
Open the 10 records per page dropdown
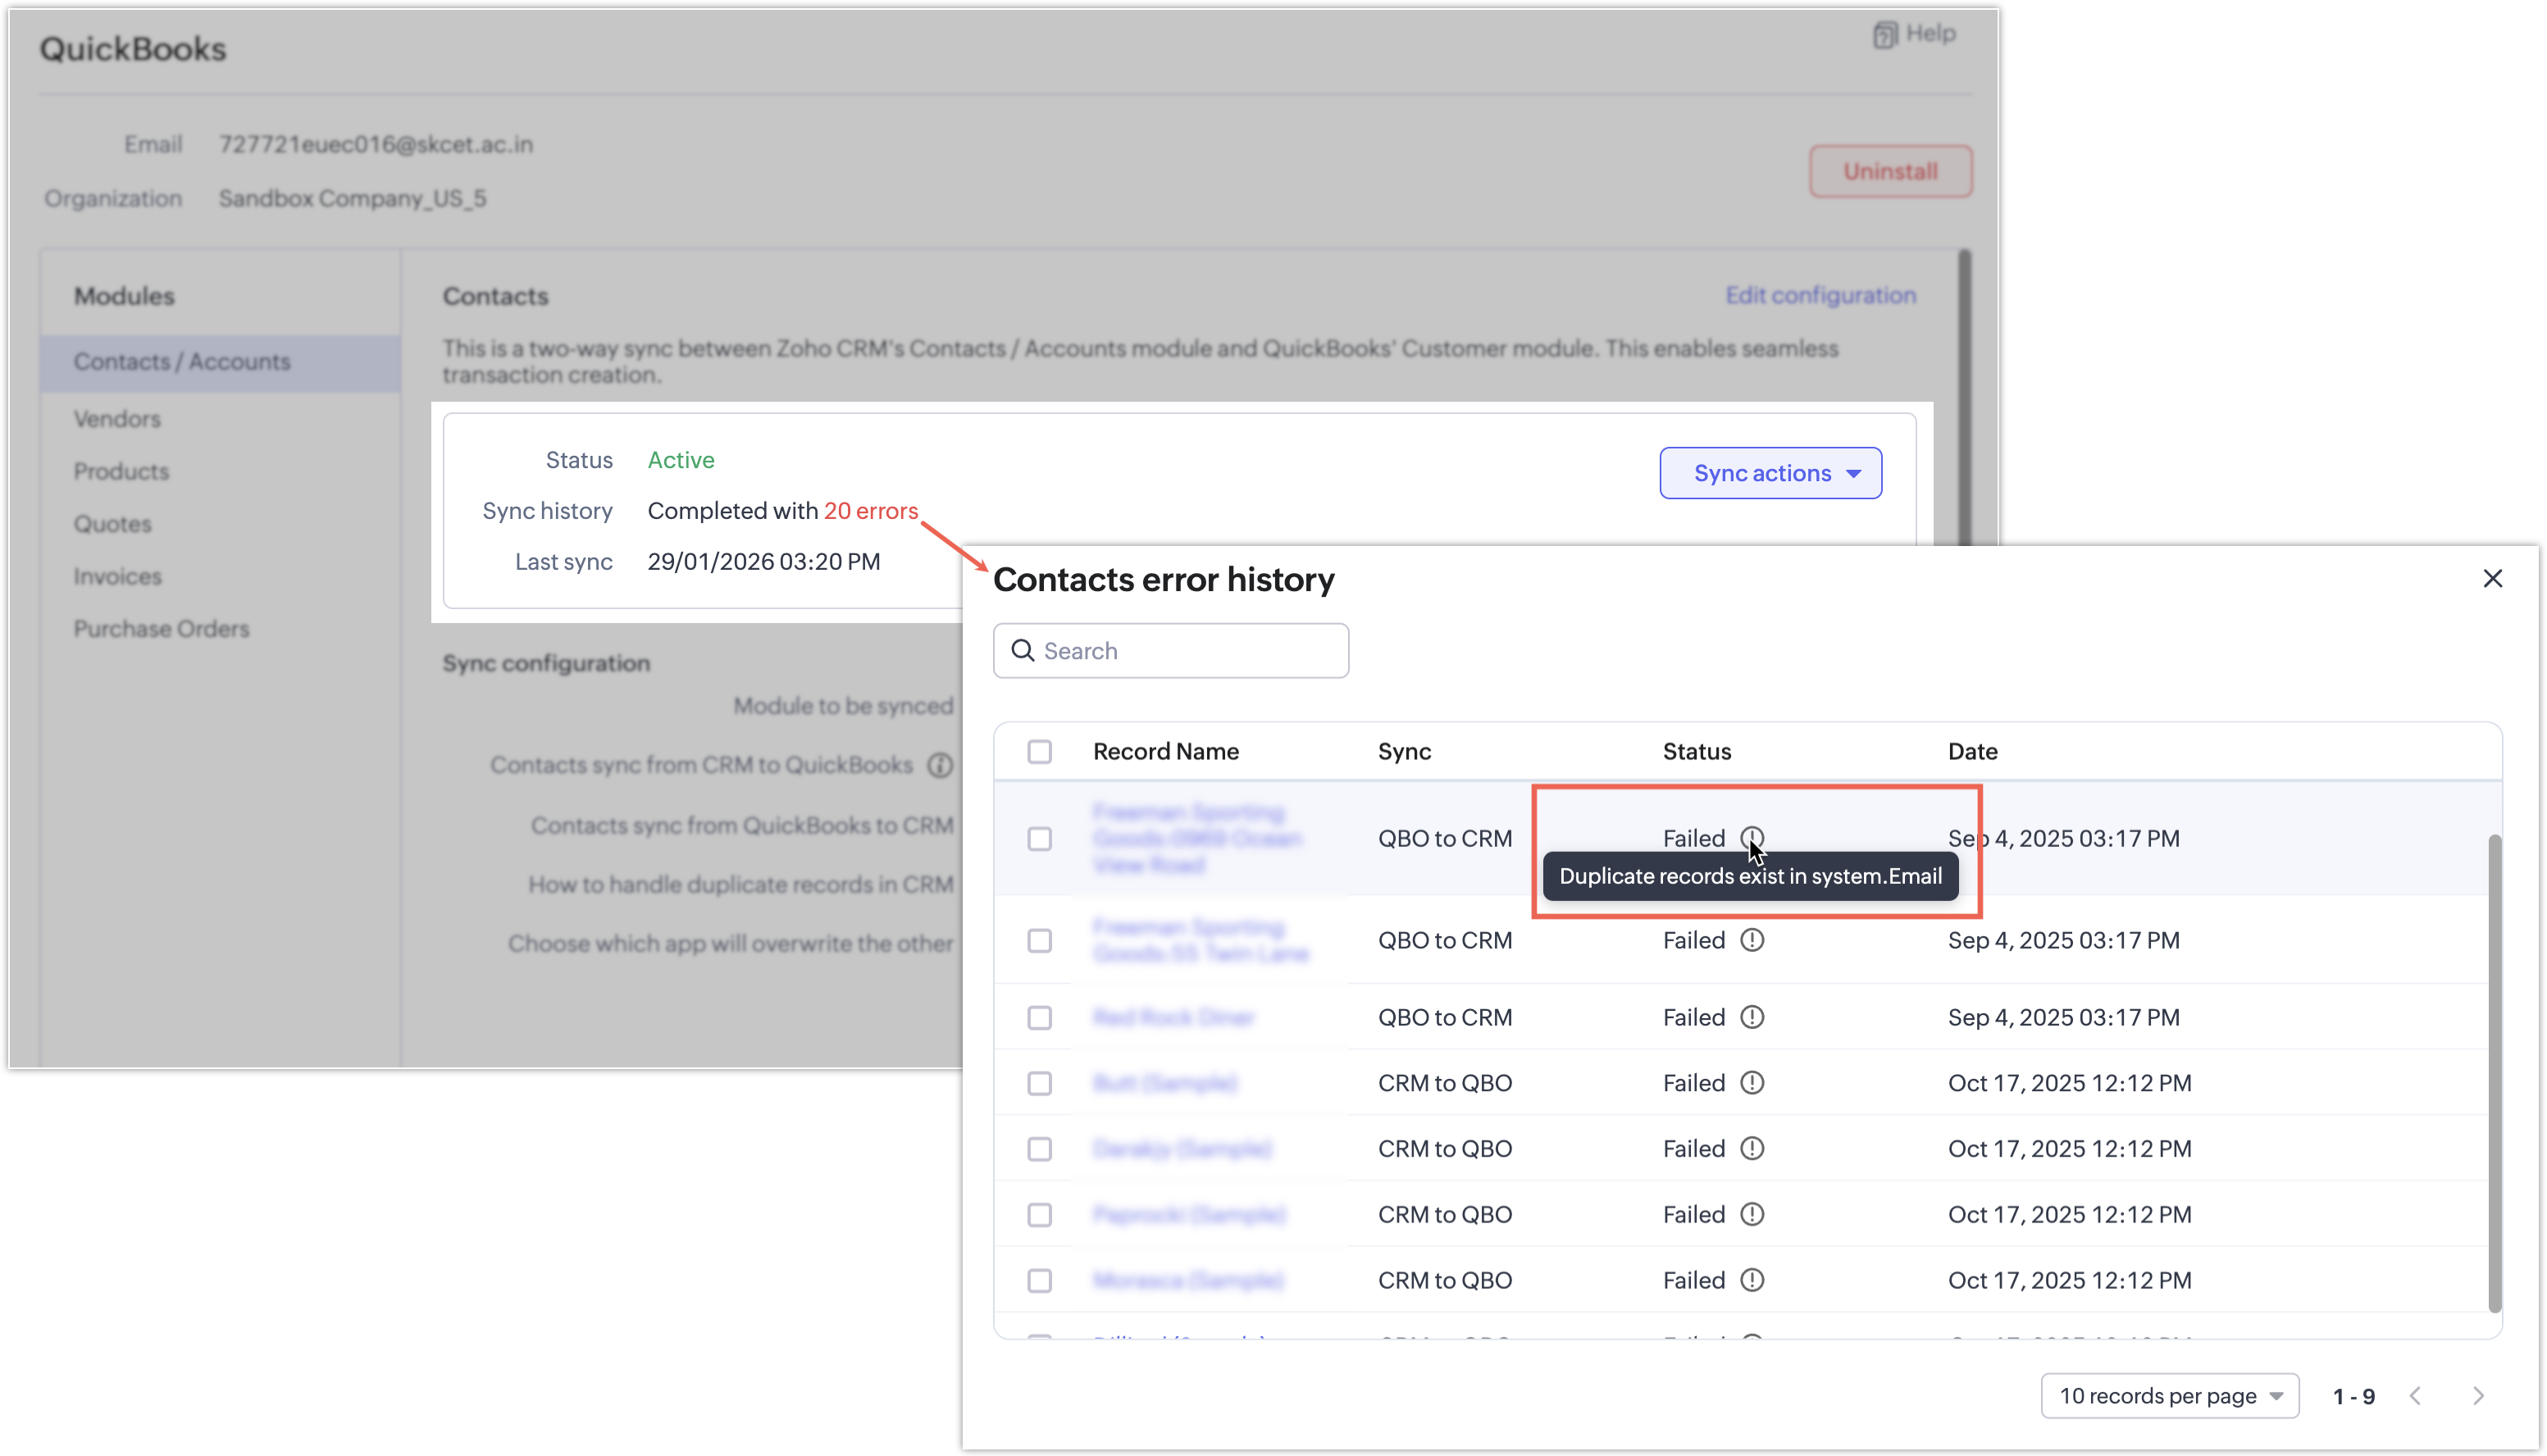(x=2170, y=1396)
